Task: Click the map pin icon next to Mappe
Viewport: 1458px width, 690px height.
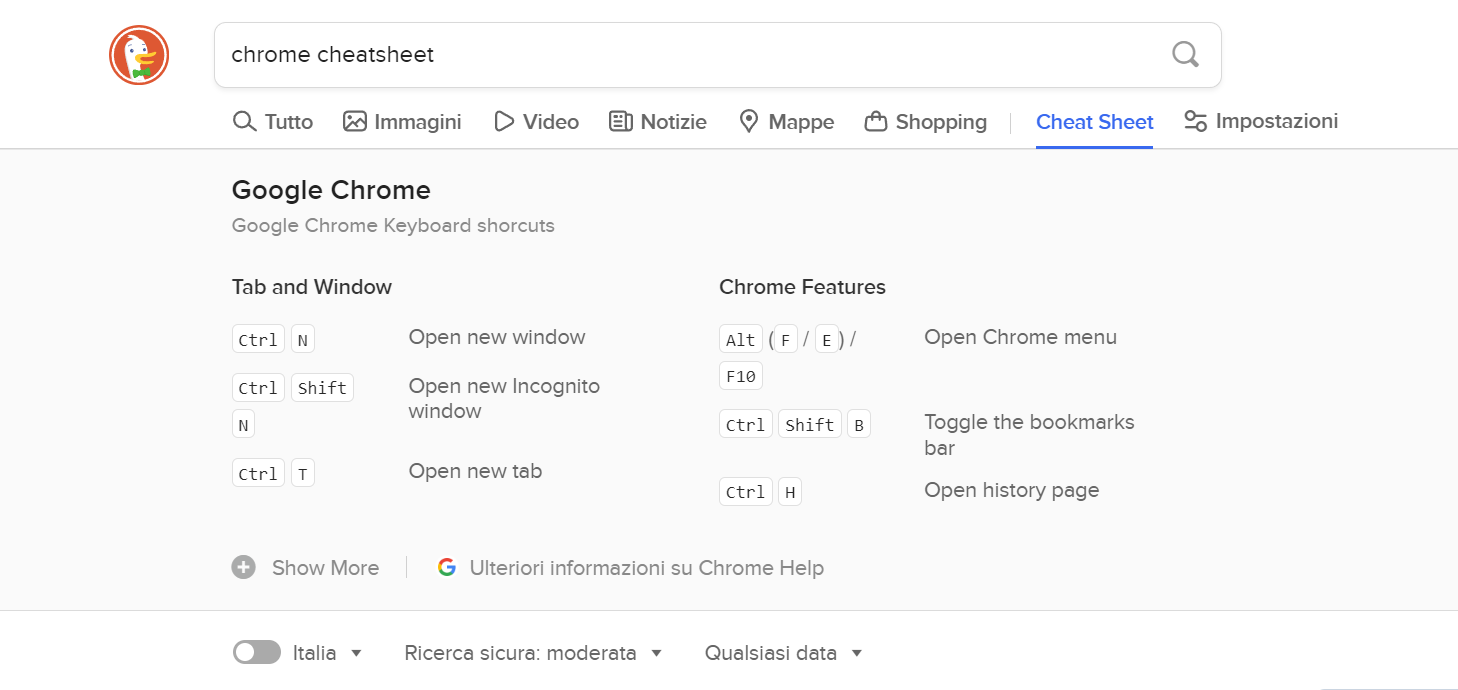Action: 749,121
